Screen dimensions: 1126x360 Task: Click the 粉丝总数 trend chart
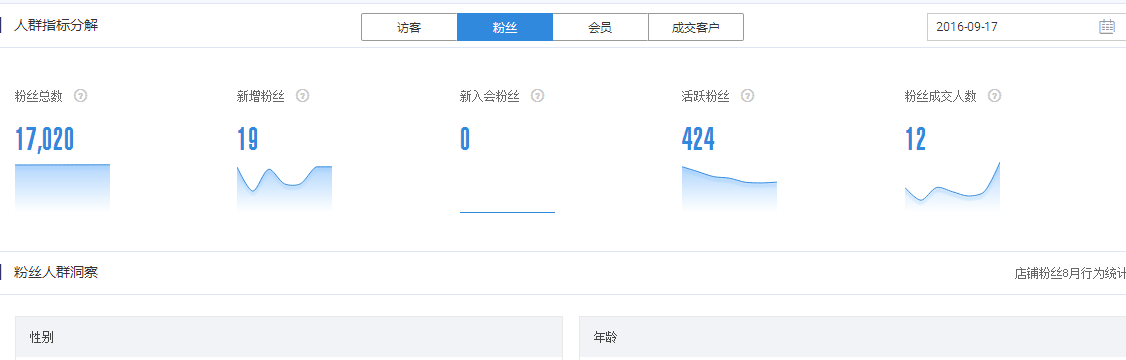click(62, 188)
